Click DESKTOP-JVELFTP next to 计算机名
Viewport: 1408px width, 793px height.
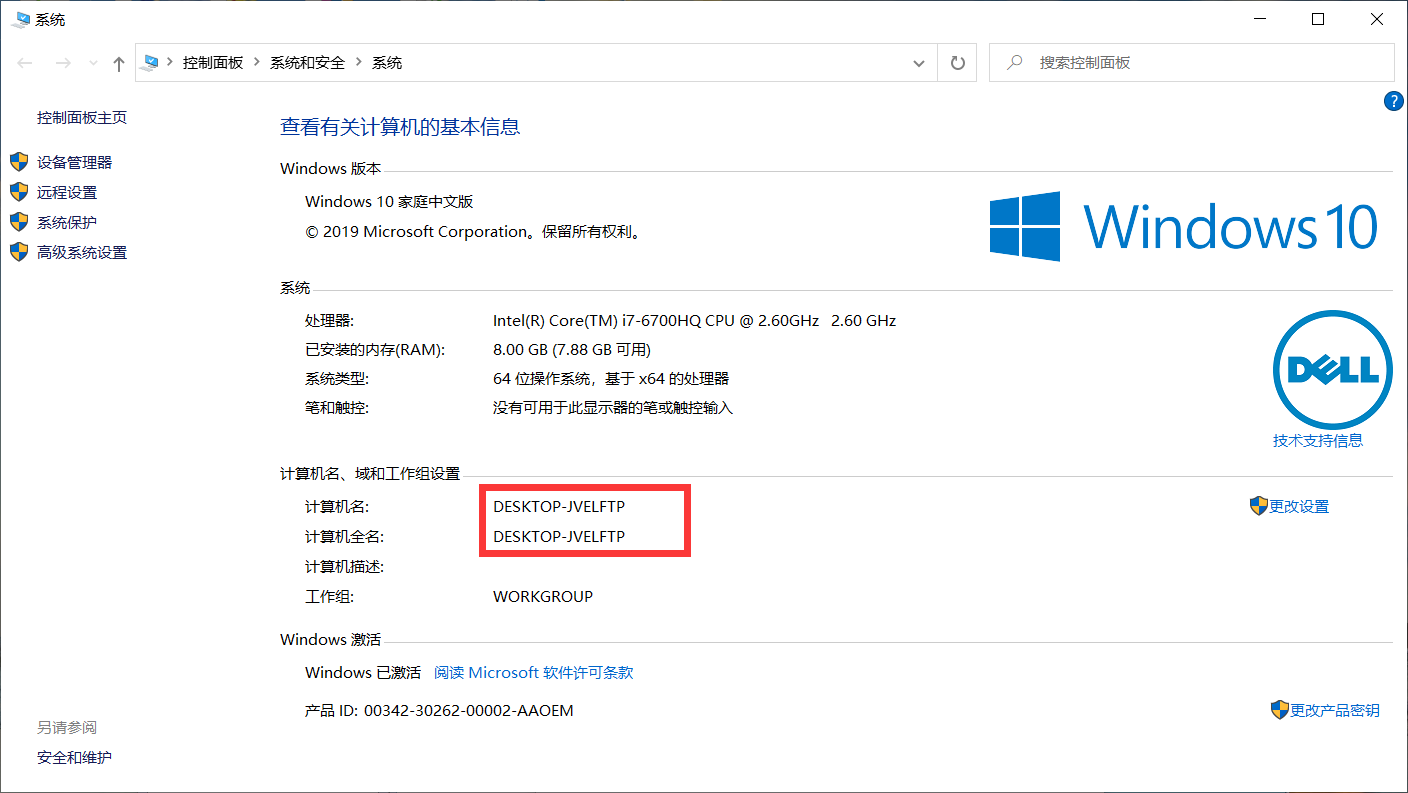(559, 506)
